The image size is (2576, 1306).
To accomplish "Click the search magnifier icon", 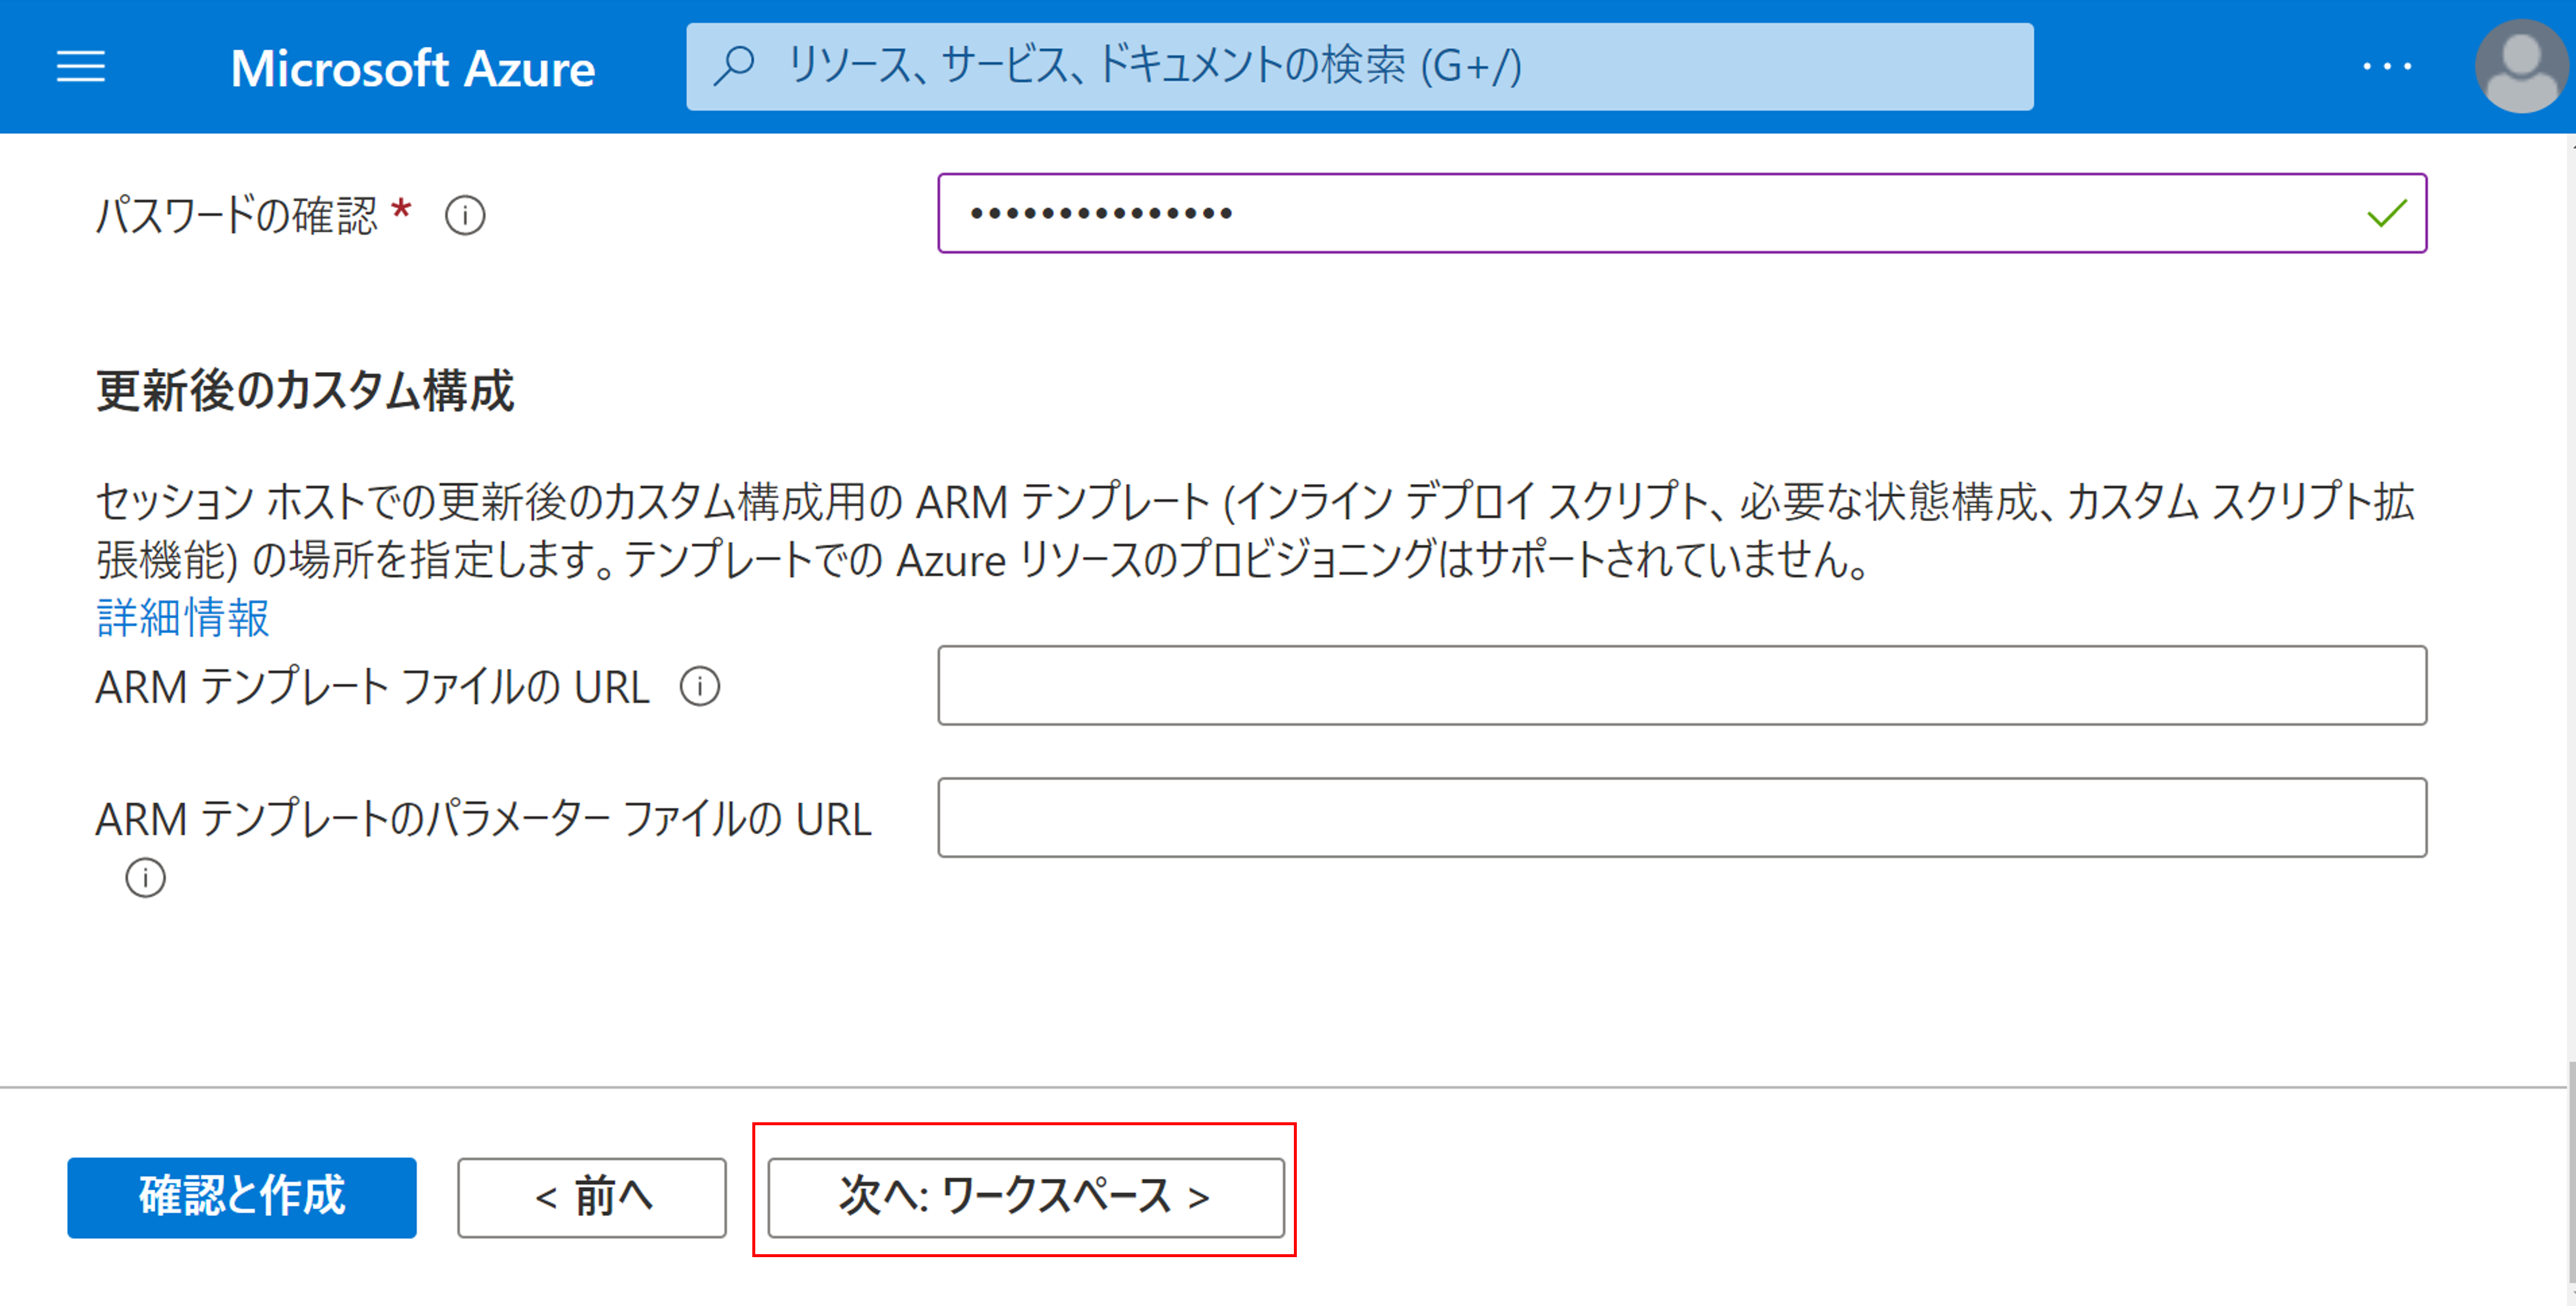I will pyautogui.click(x=735, y=67).
